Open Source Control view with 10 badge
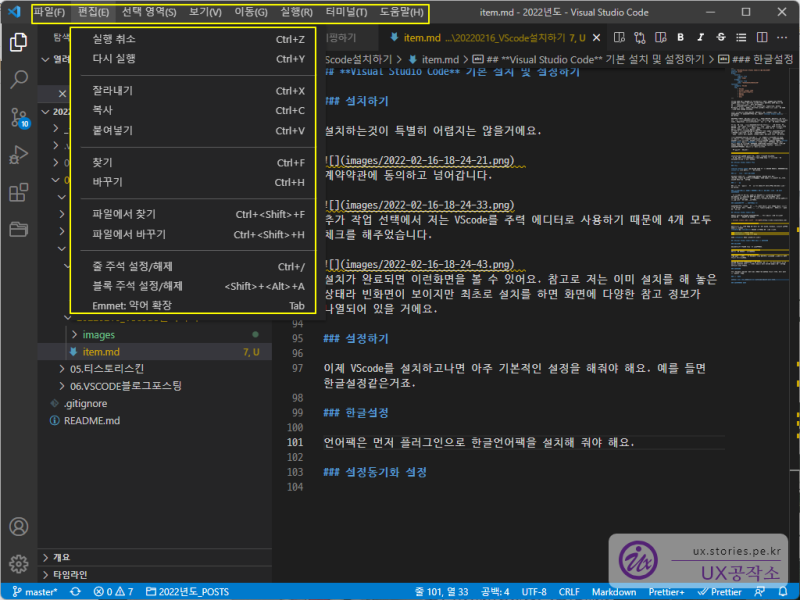 pos(19,117)
